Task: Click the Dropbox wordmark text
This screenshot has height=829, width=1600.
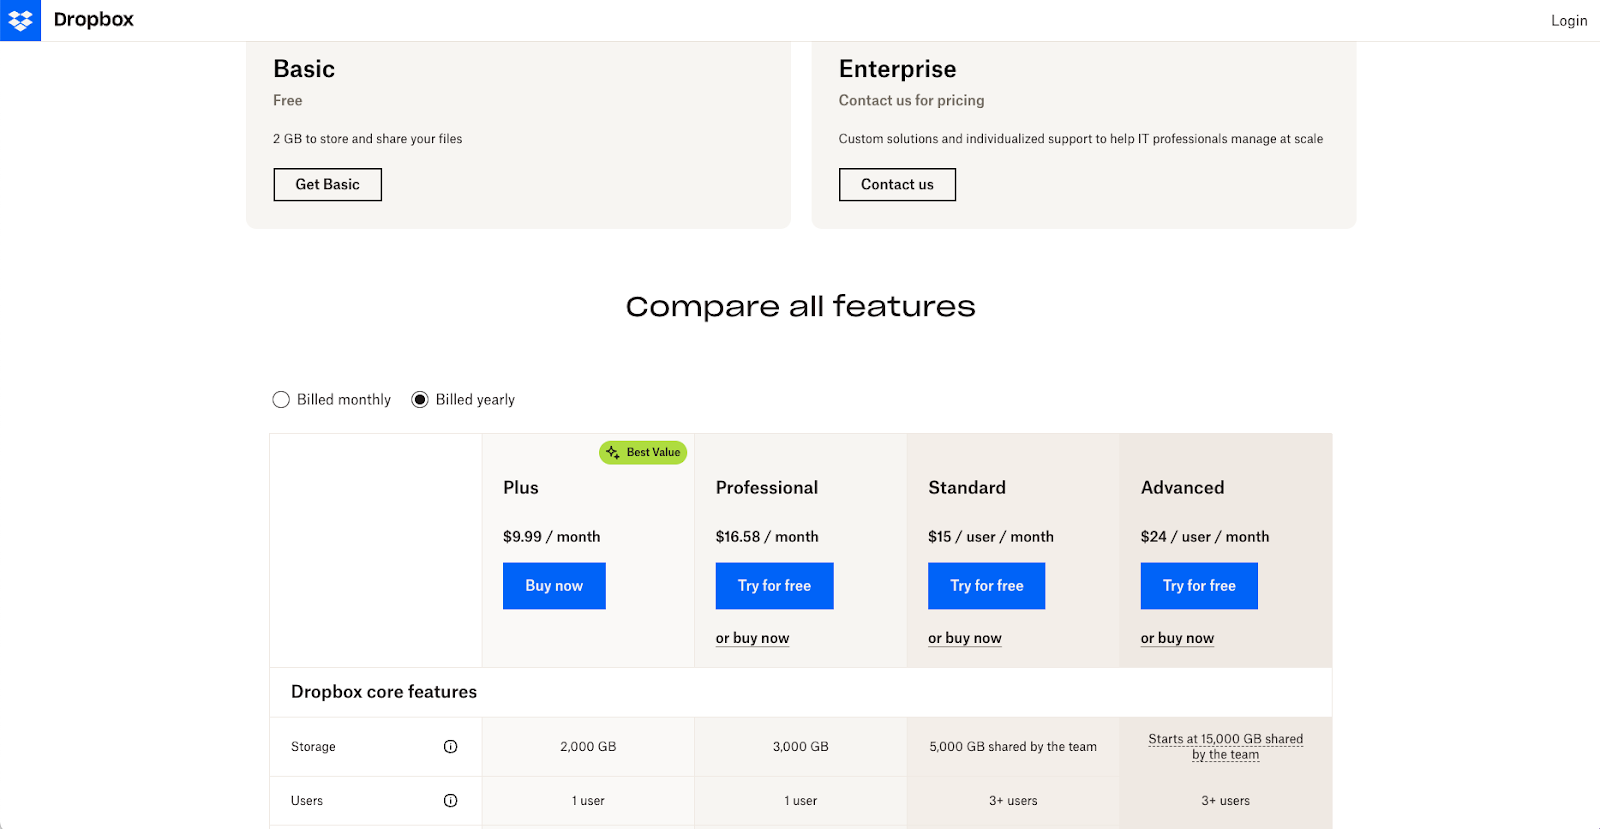Action: (x=93, y=20)
